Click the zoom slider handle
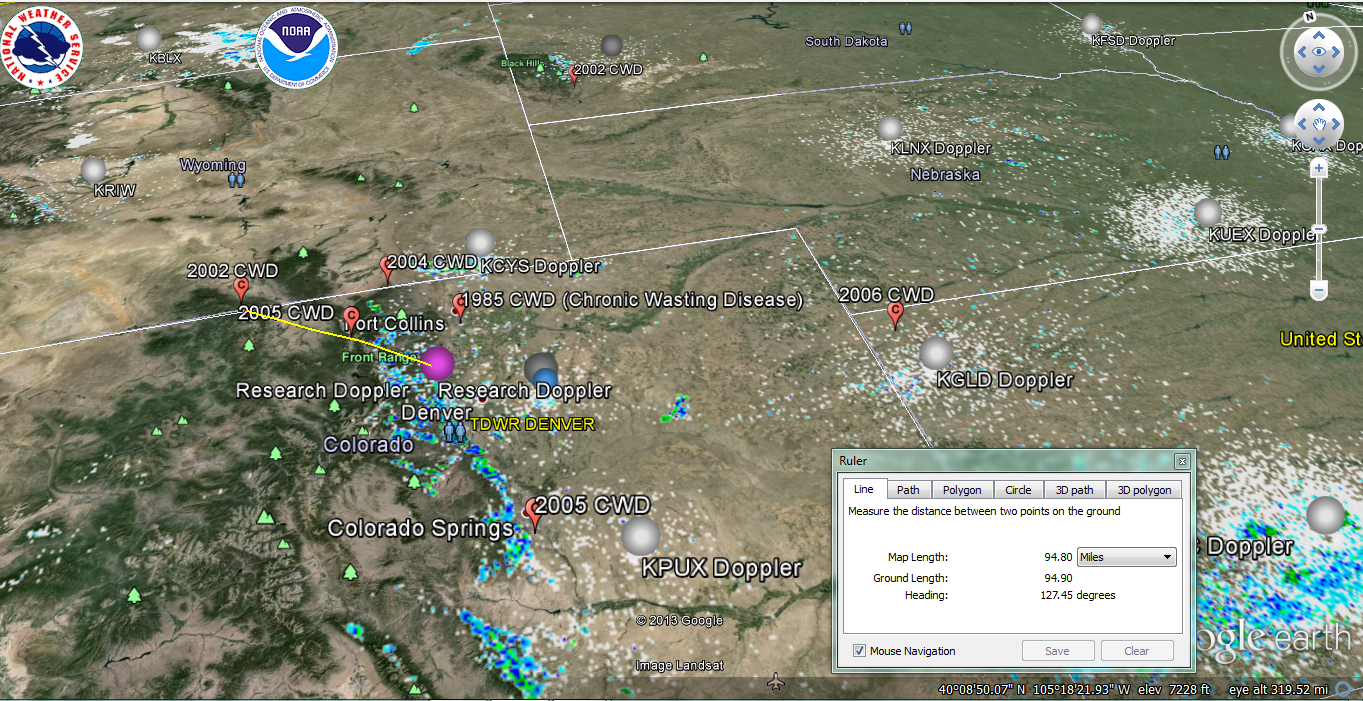Viewport: 1363px width, 701px height. 1319,230
